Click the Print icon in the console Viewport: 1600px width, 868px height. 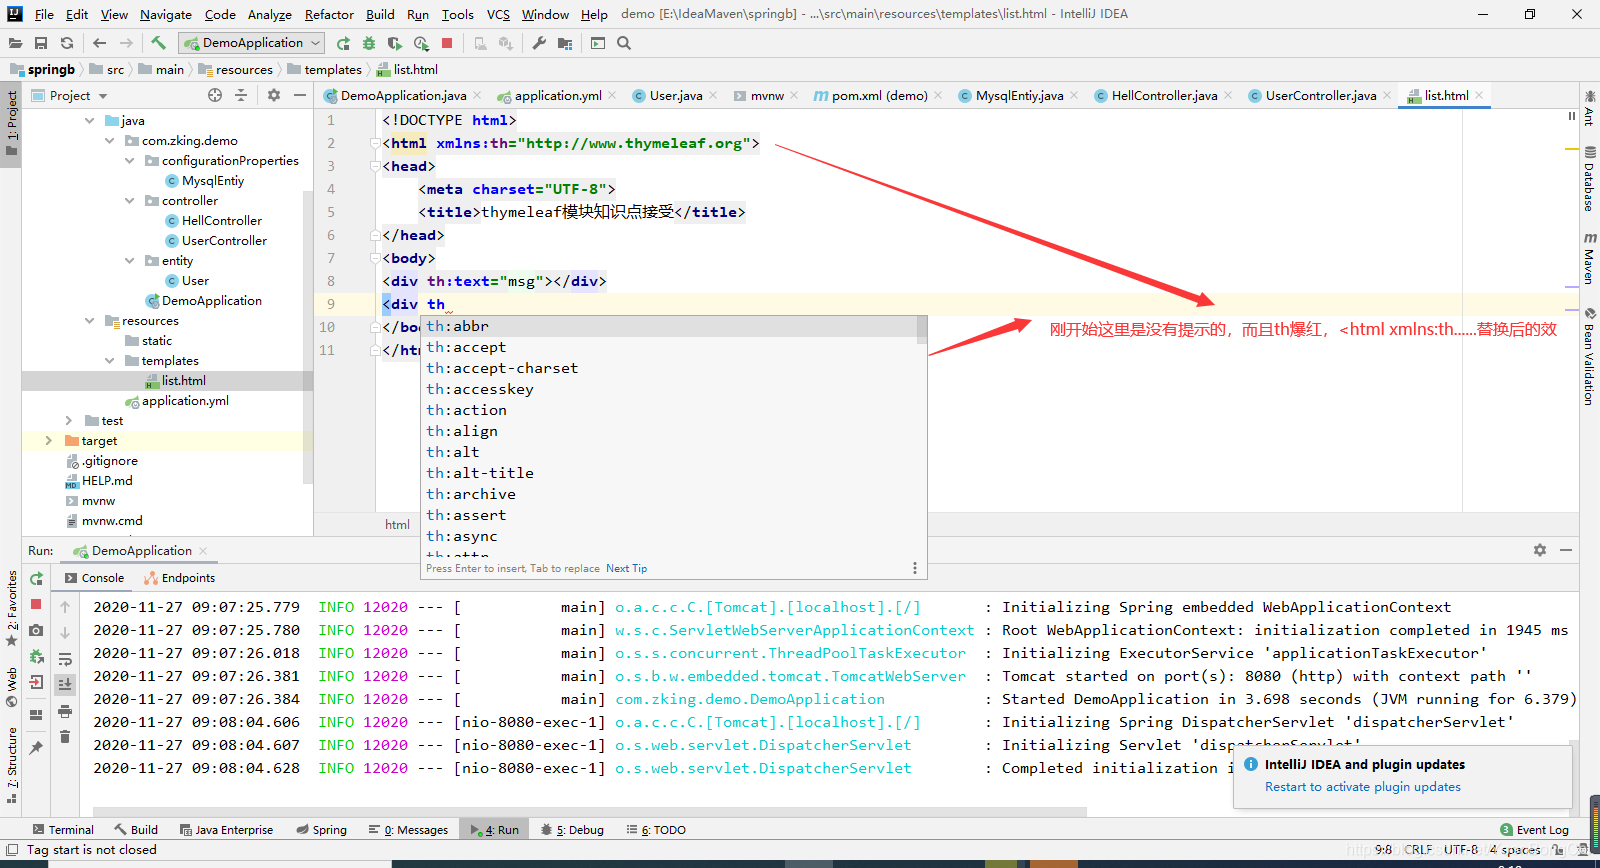tap(65, 711)
